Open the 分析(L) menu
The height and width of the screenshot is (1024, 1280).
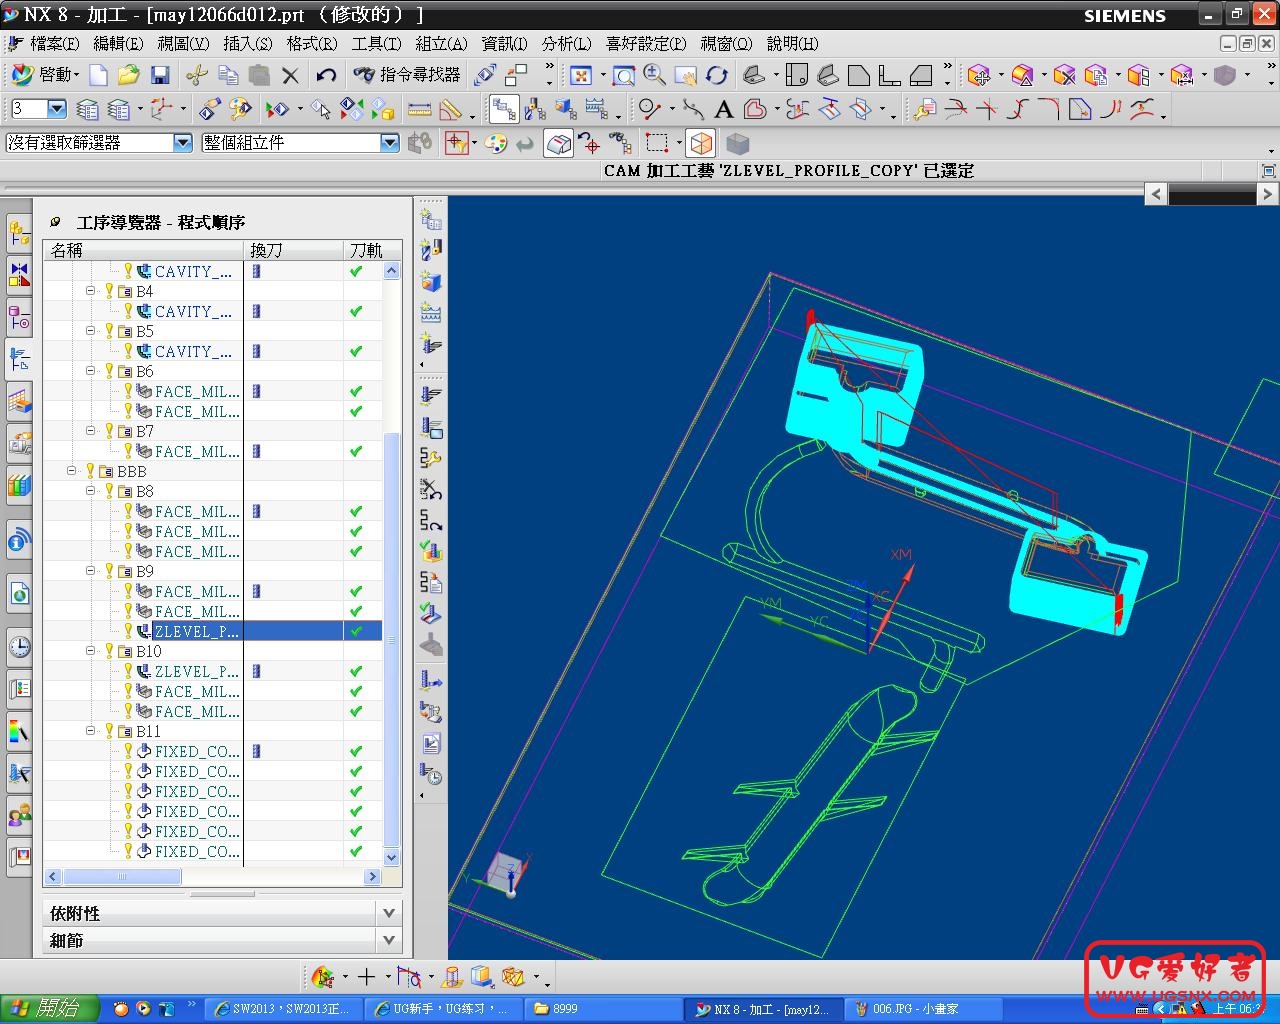click(566, 43)
